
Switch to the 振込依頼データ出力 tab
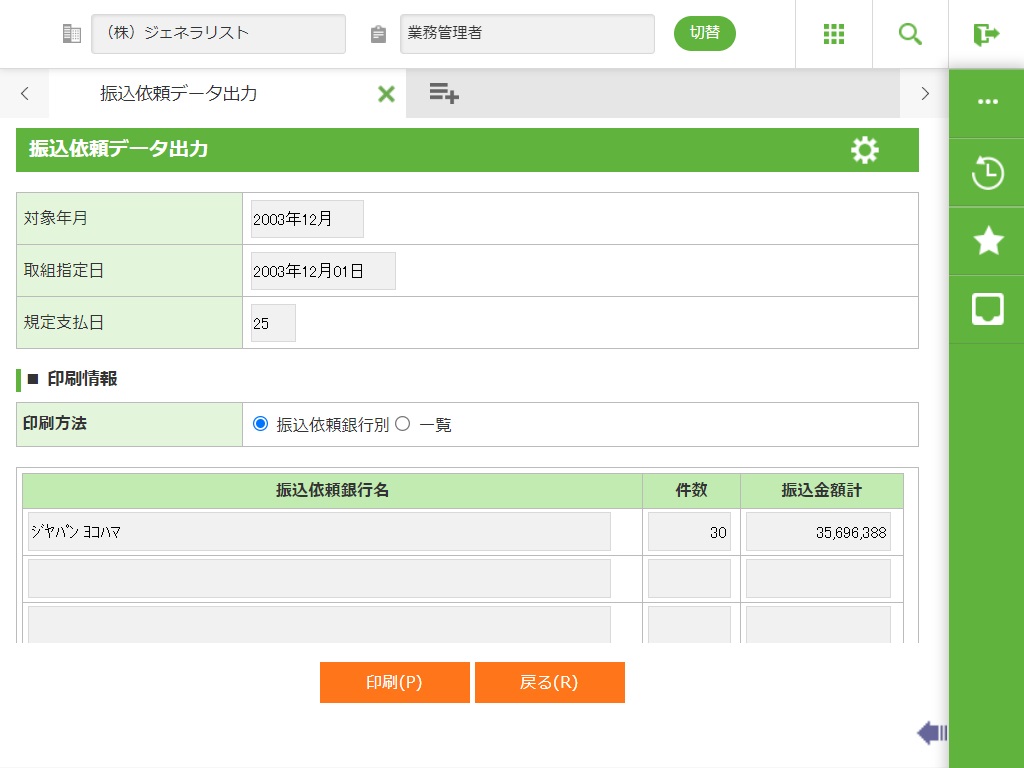[179, 94]
